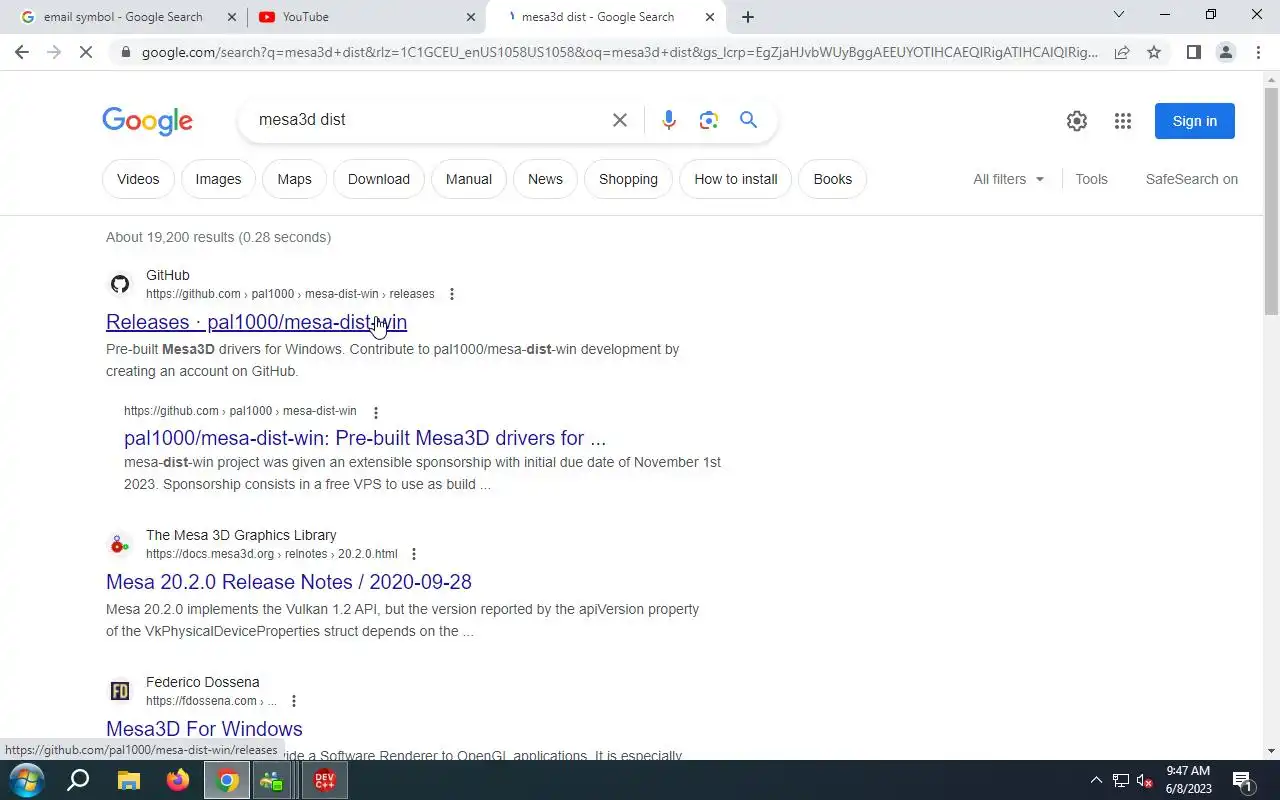Viewport: 1280px width, 800px height.
Task: Open a new browser tab
Action: tap(748, 17)
